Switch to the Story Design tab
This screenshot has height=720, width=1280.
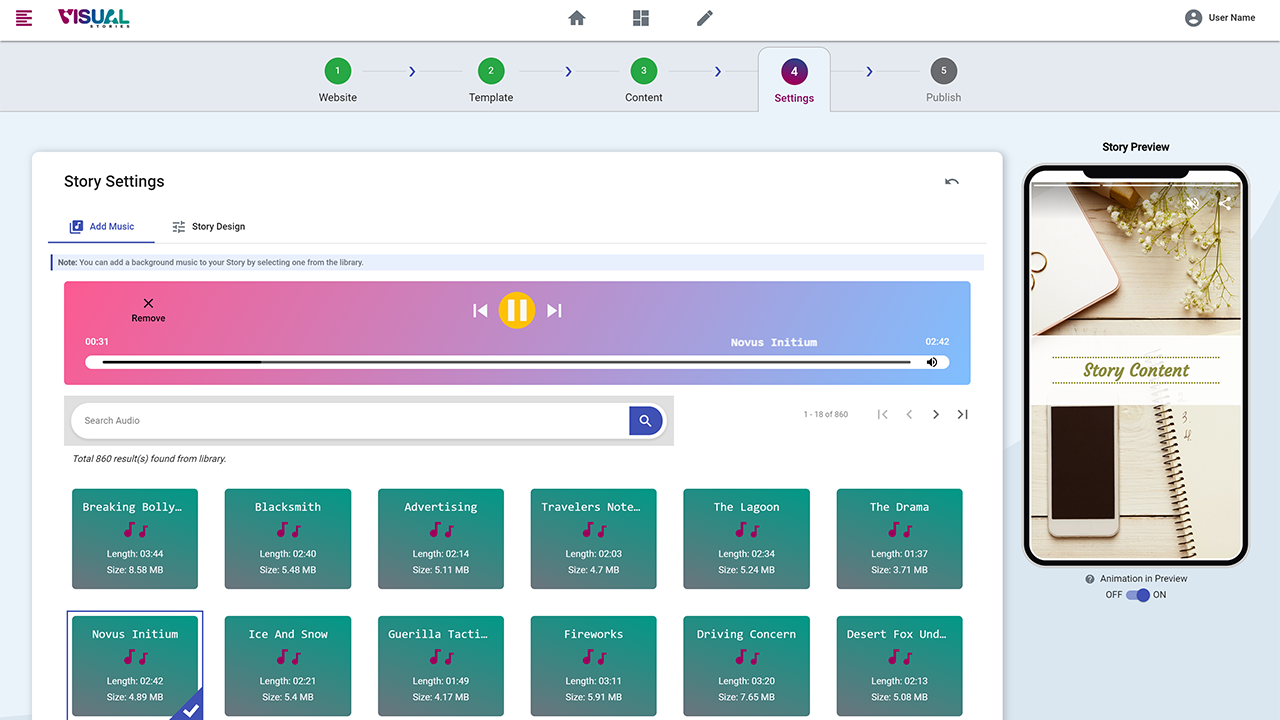point(208,227)
